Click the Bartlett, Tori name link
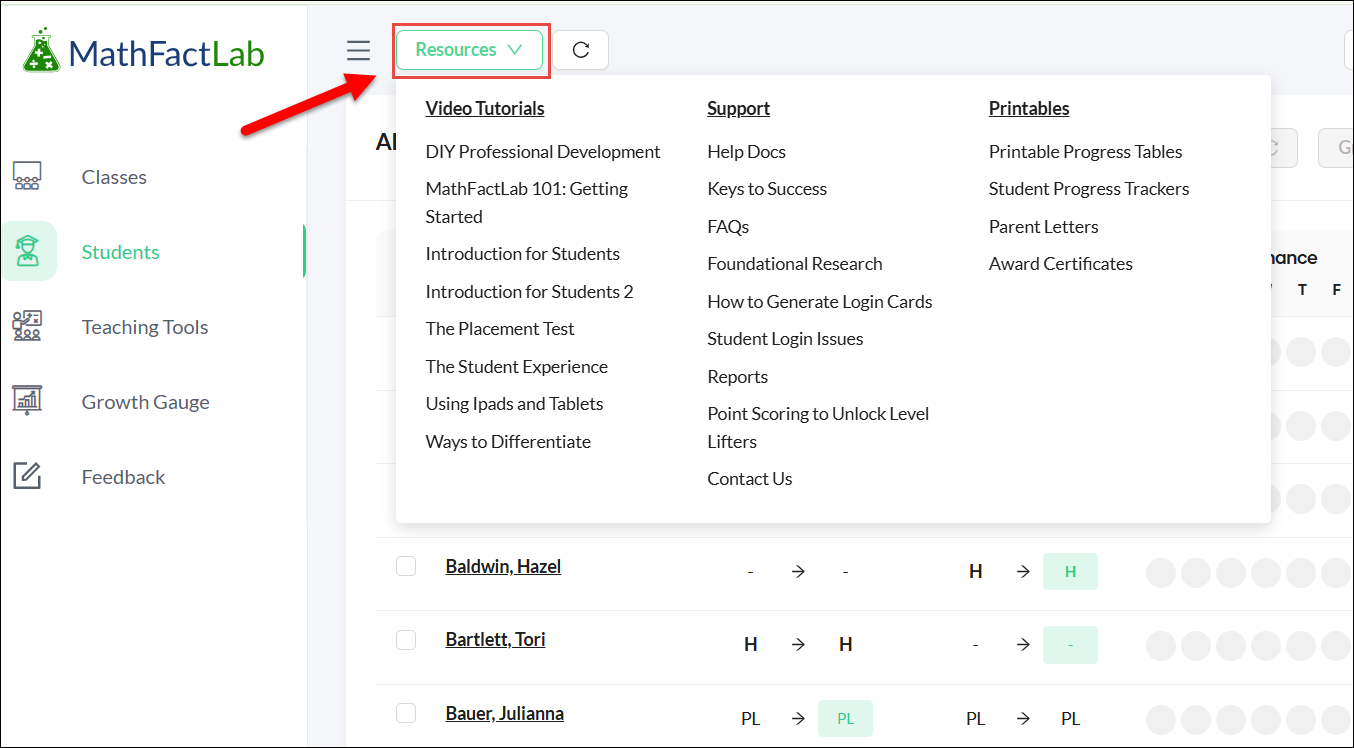The width and height of the screenshot is (1354, 748). coord(495,640)
